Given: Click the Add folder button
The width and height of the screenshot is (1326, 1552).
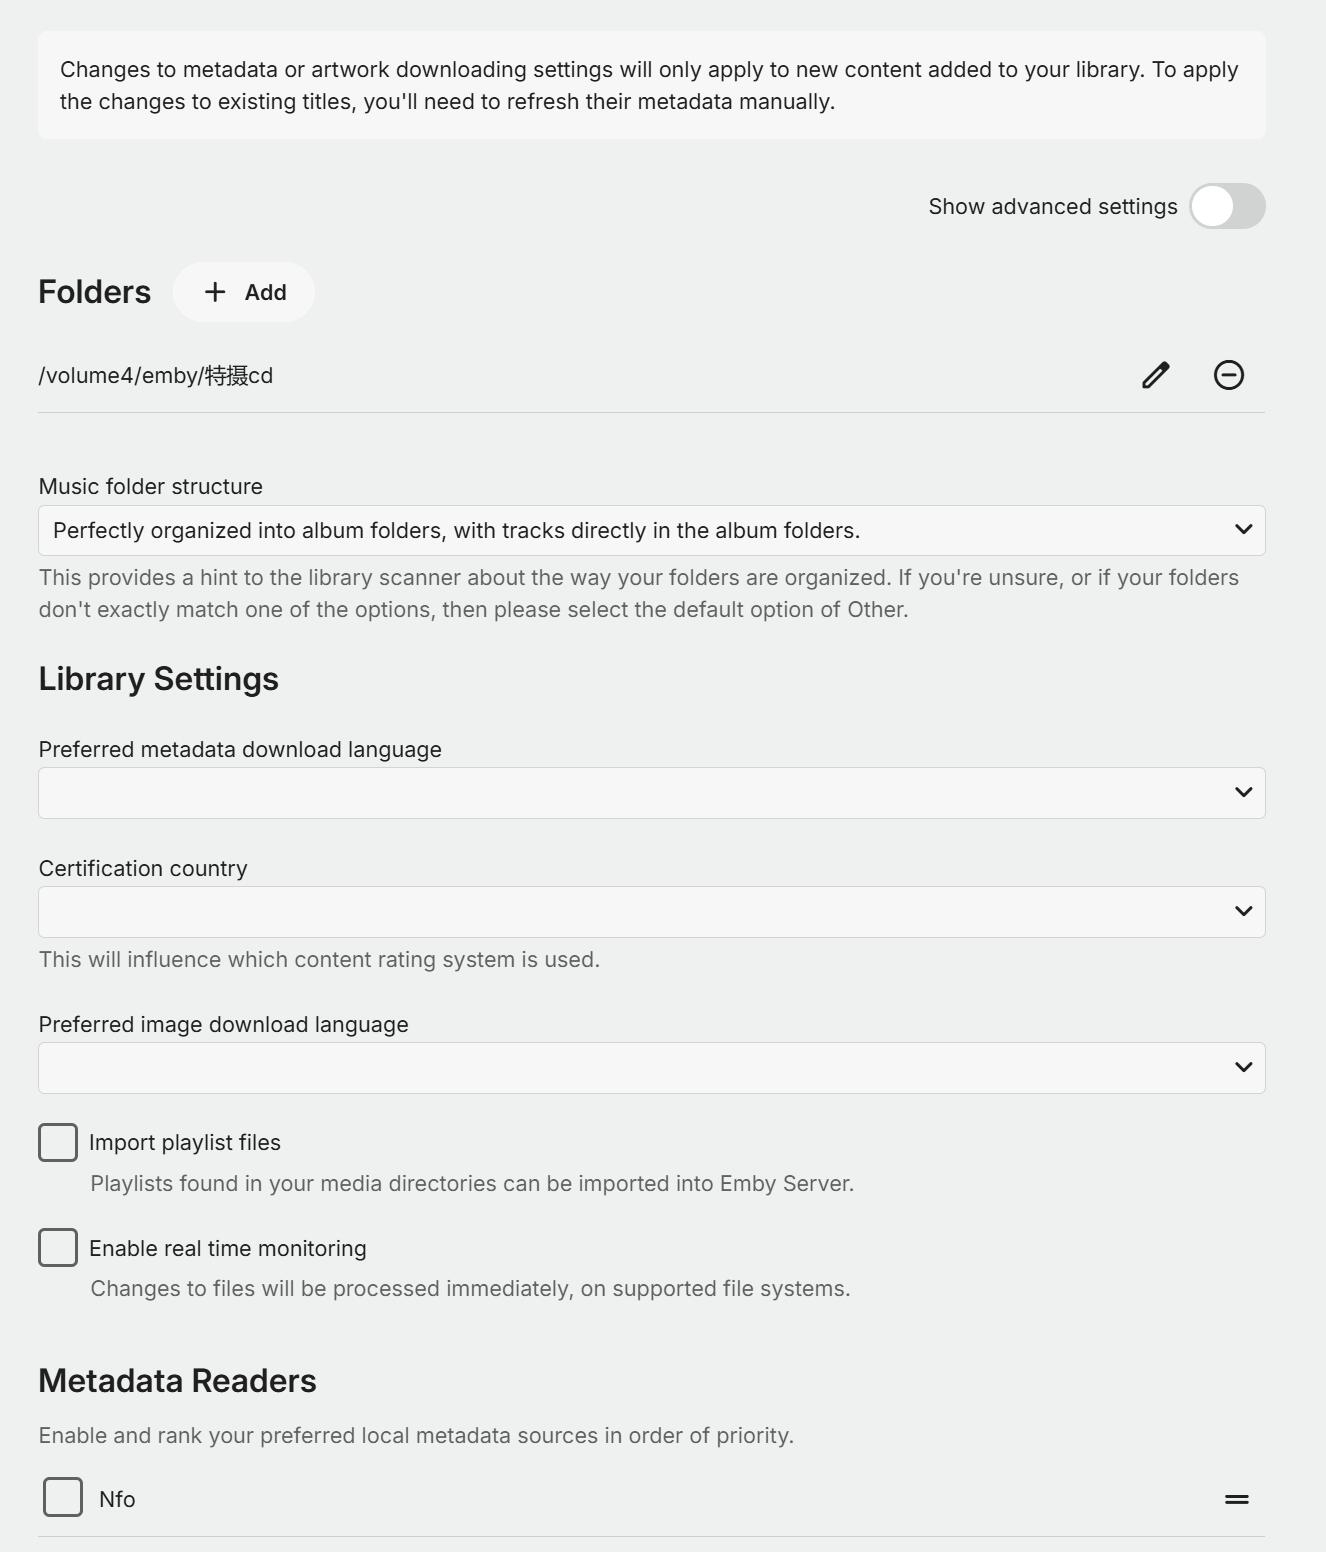Looking at the screenshot, I should (x=244, y=292).
